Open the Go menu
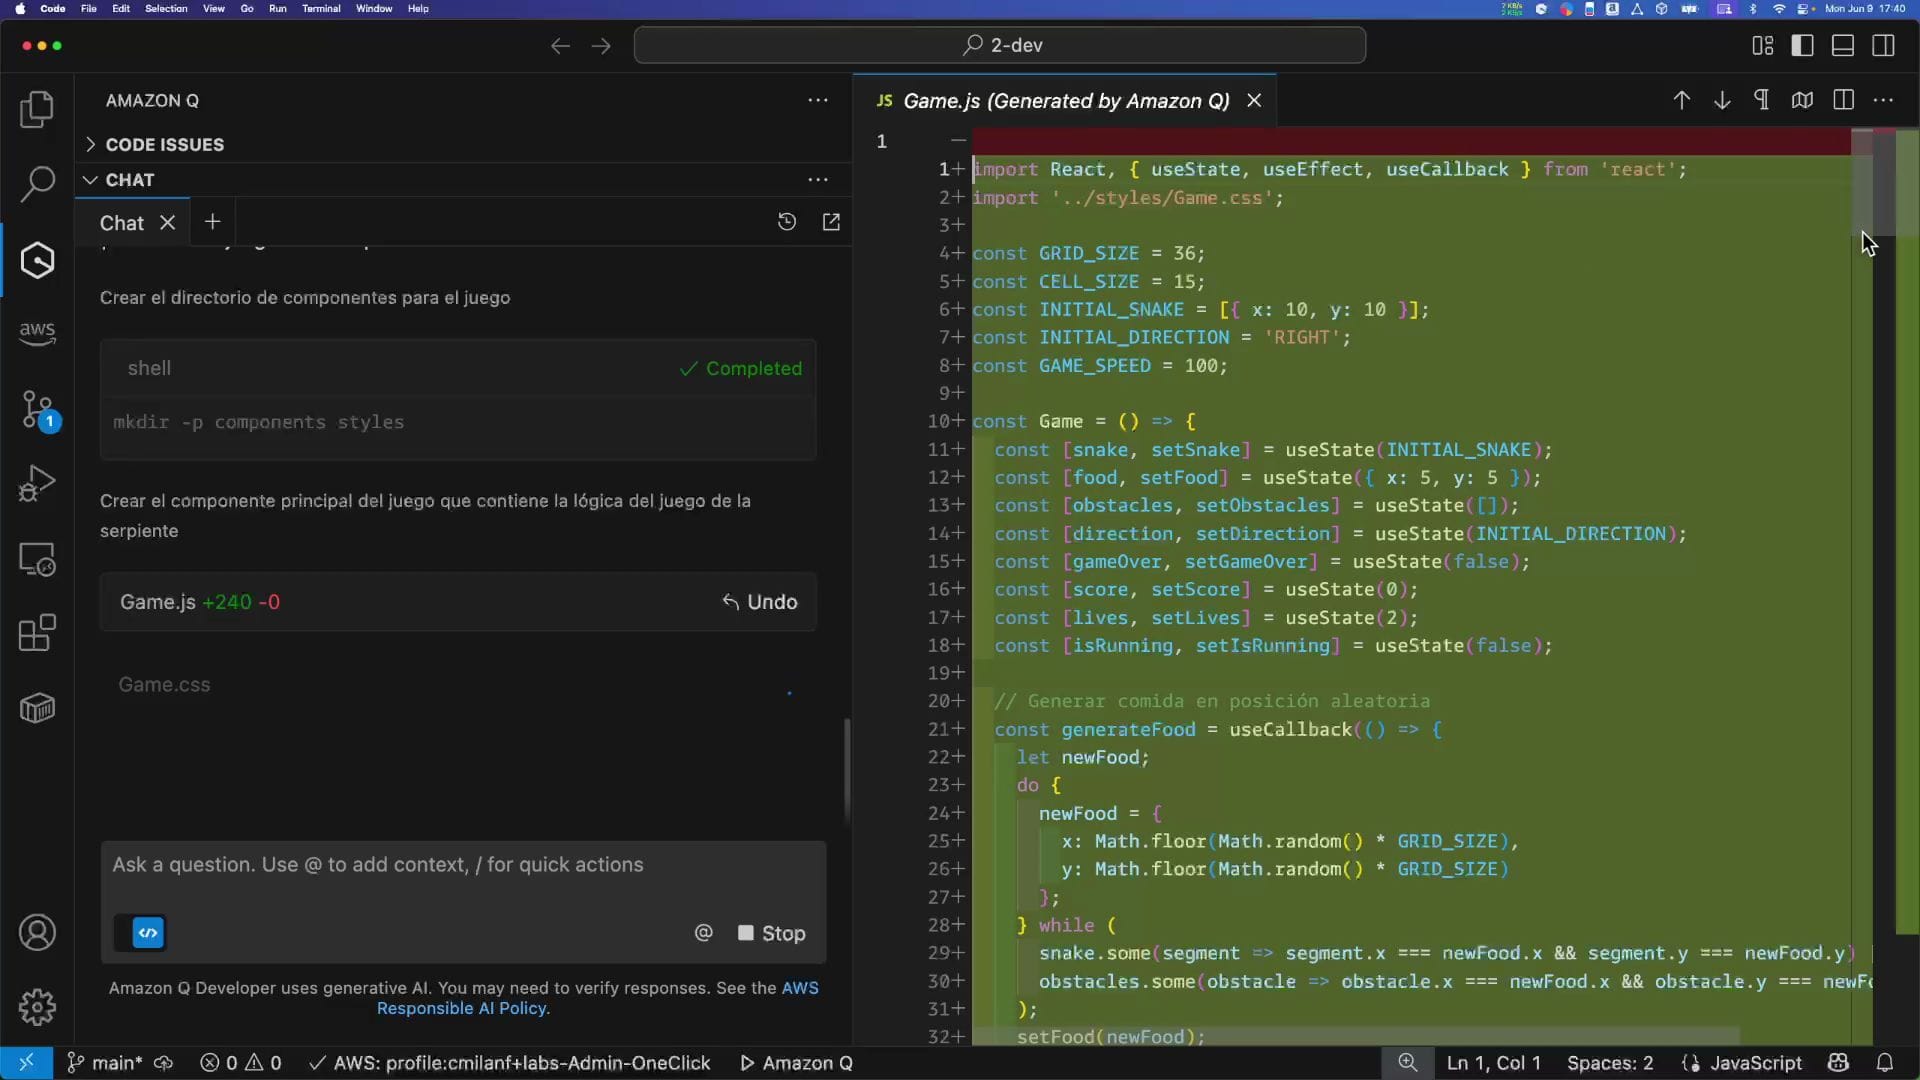 [x=247, y=8]
